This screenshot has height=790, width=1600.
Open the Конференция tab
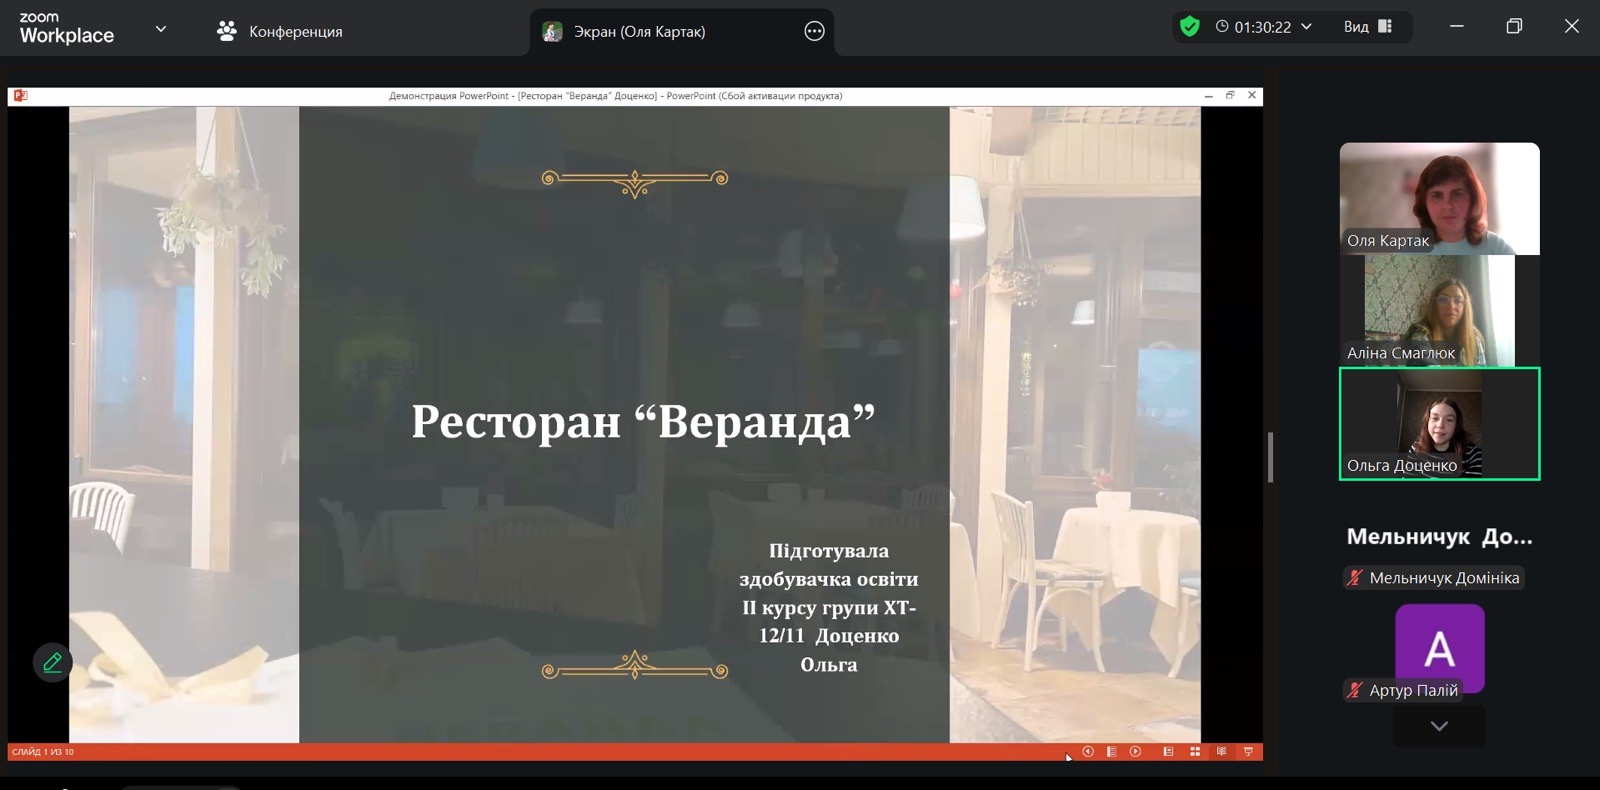point(280,31)
